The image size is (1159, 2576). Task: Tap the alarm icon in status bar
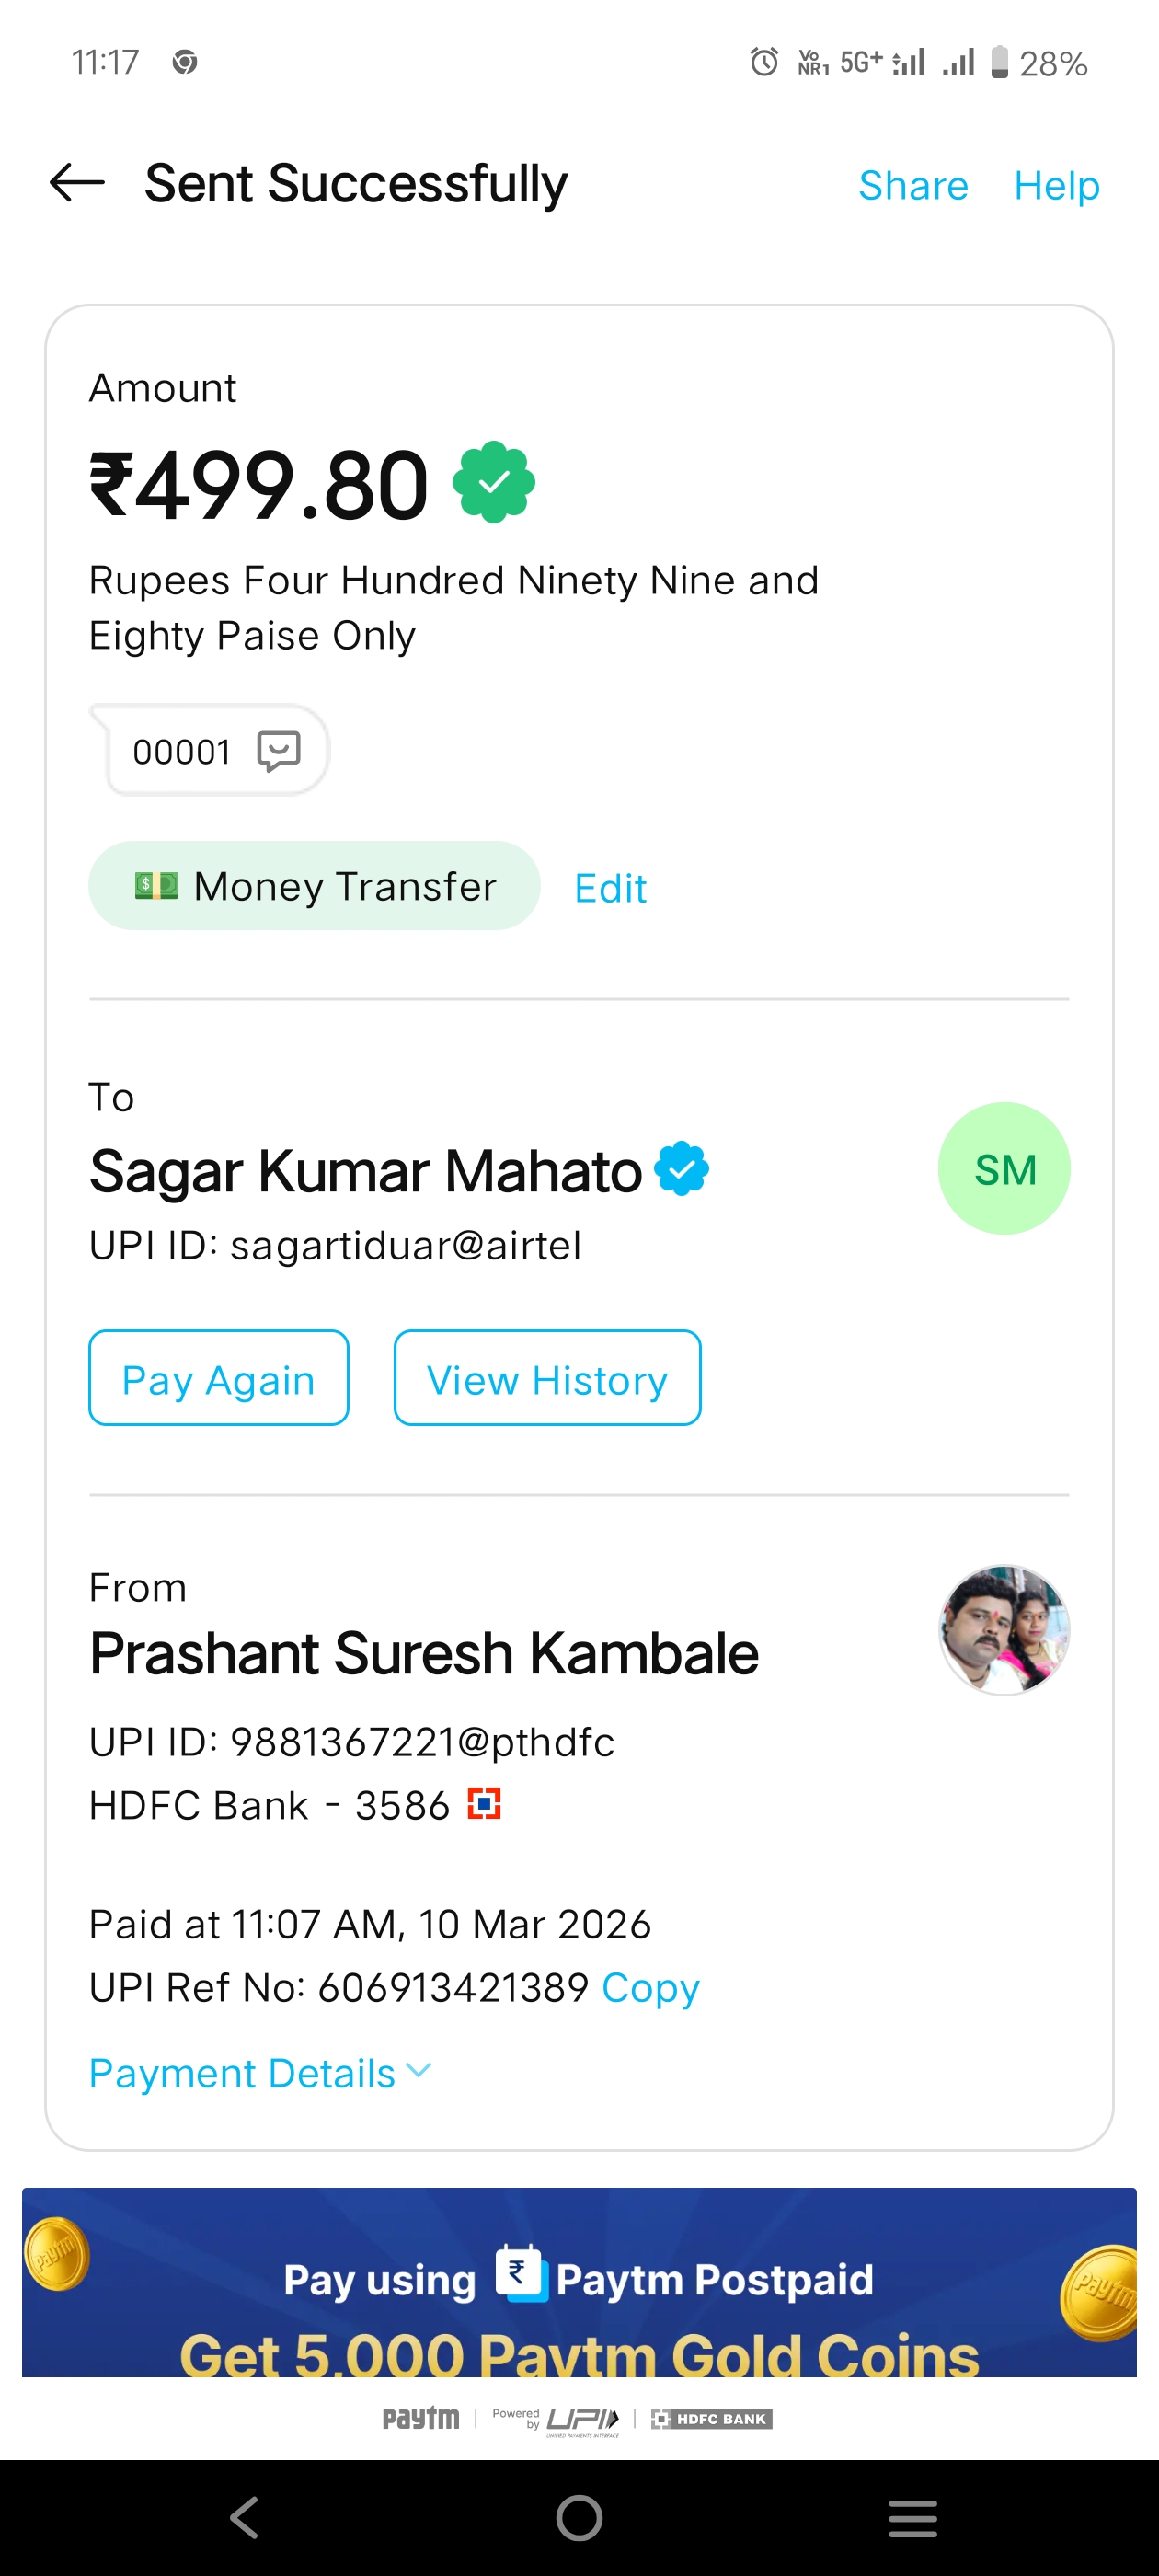click(764, 62)
